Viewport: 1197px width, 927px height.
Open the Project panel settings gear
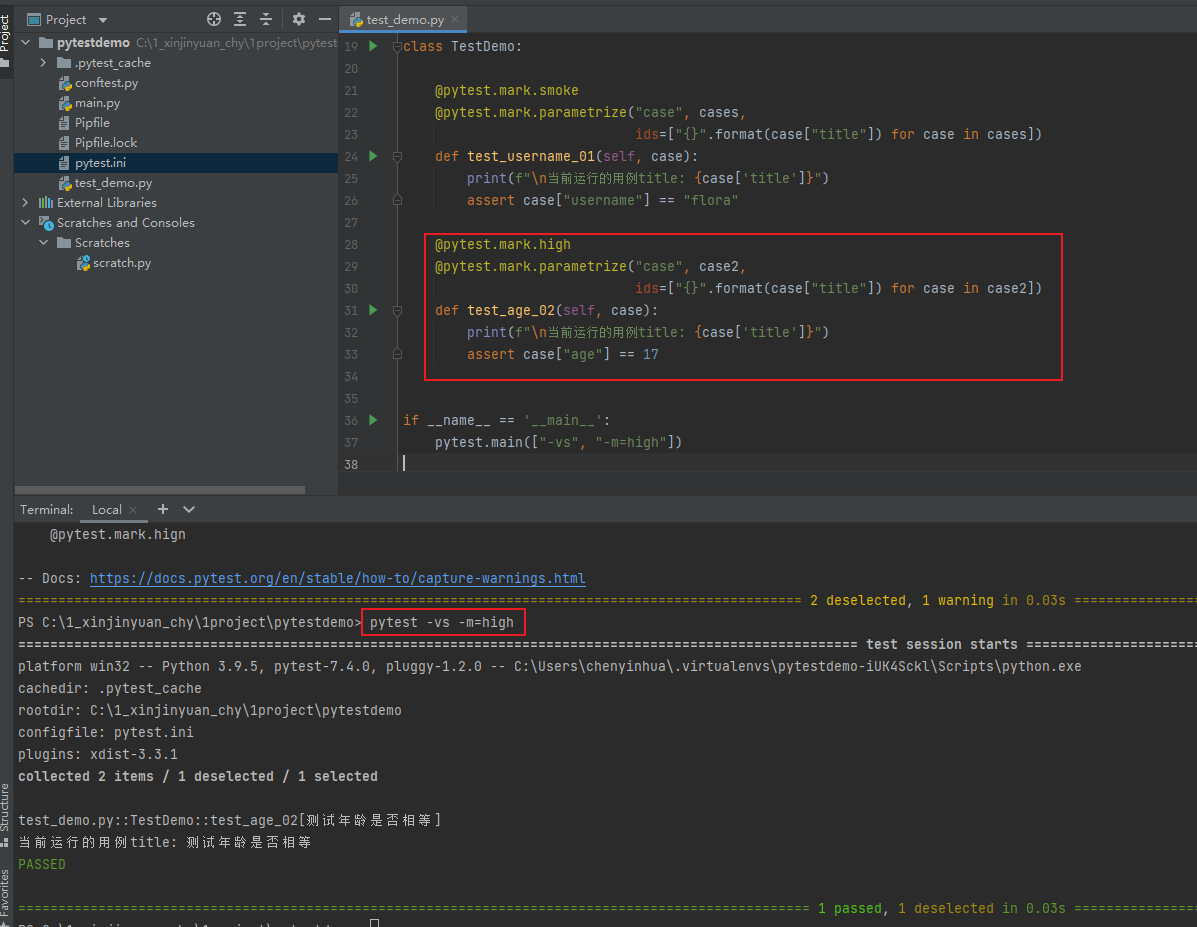tap(297, 18)
